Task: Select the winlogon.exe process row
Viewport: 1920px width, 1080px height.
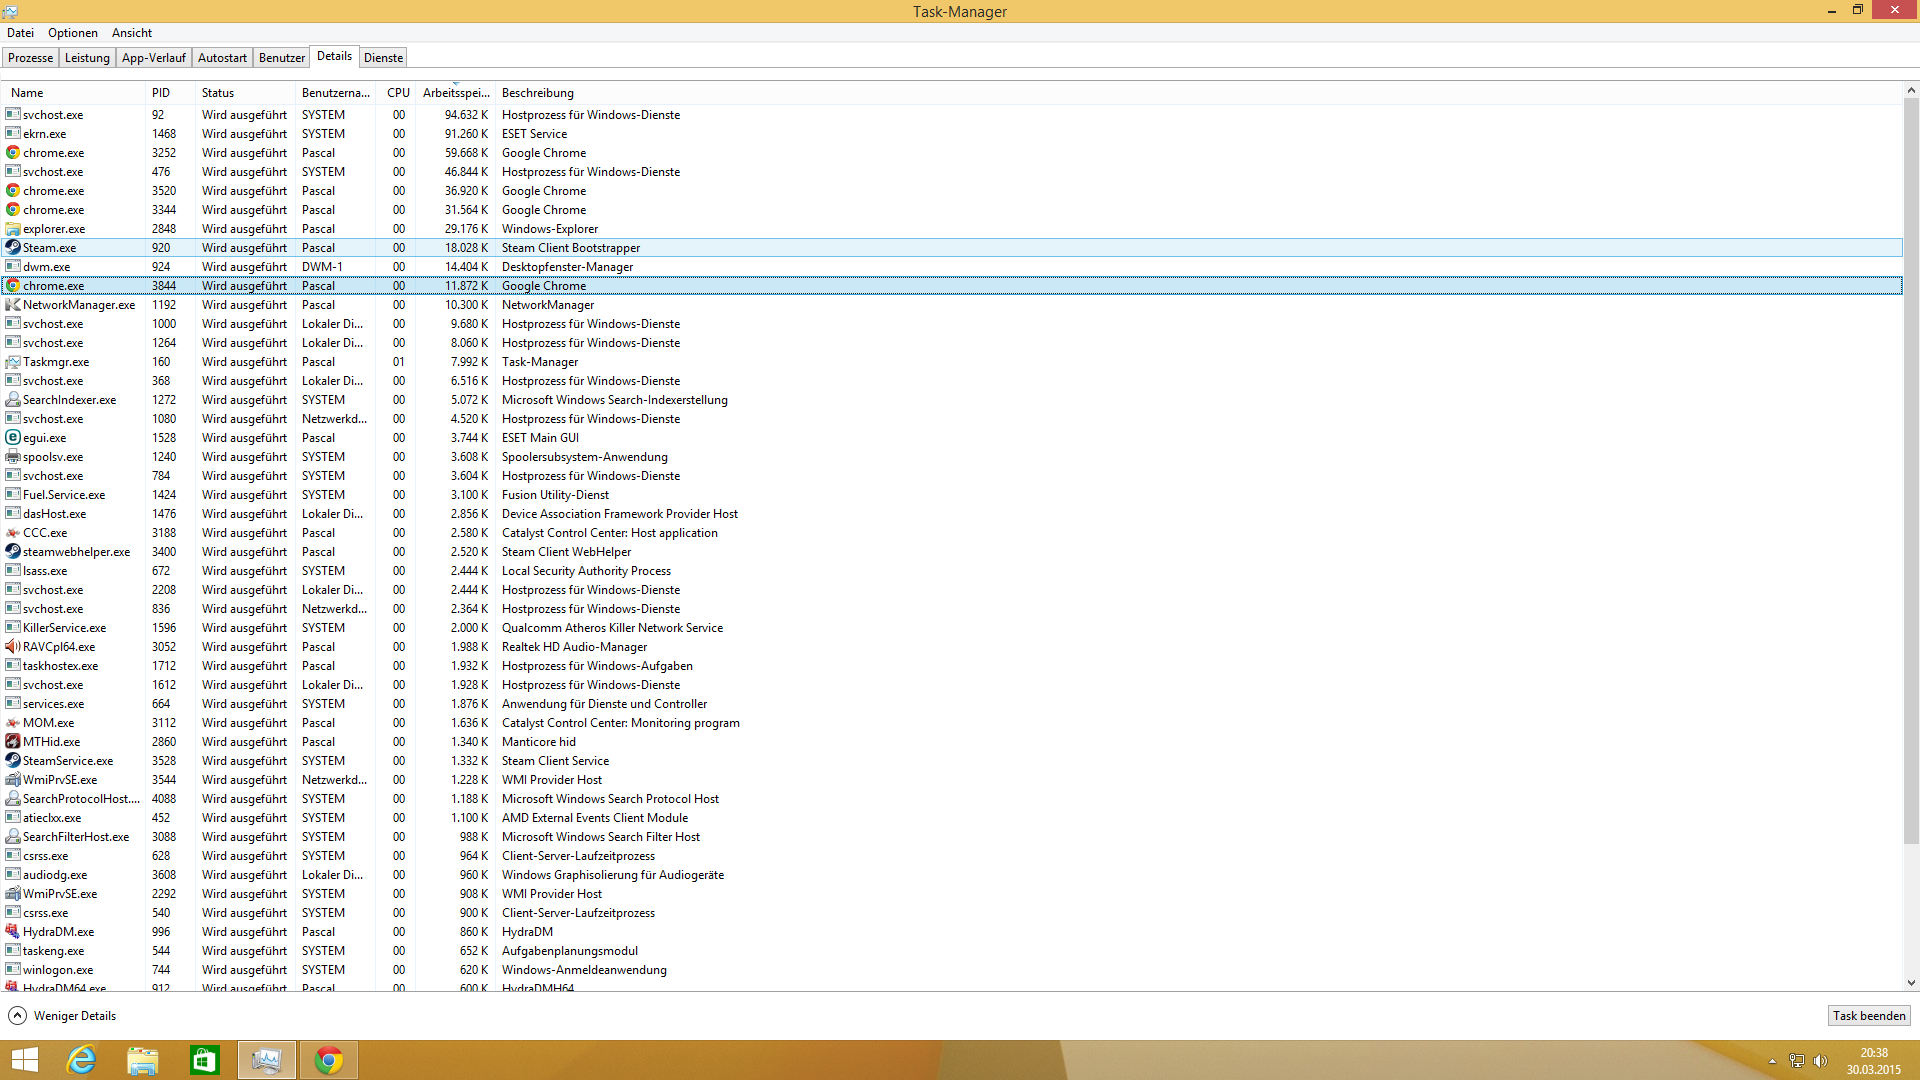Action: [952, 969]
